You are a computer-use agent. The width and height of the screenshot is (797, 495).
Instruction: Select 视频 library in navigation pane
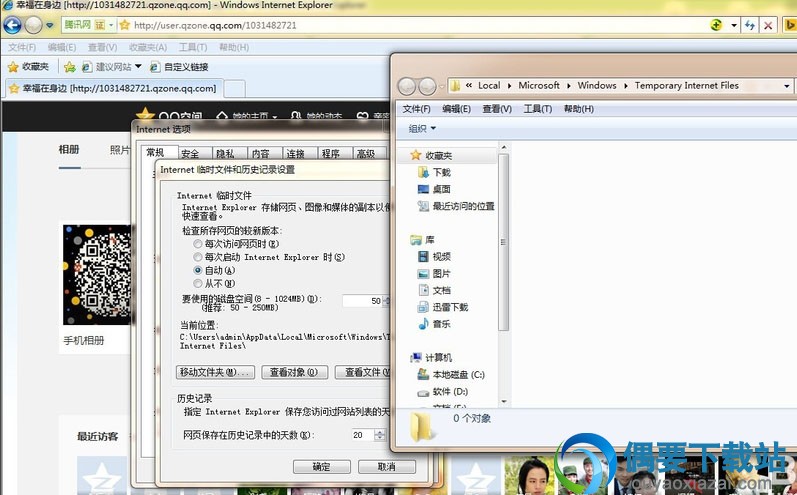[435, 256]
